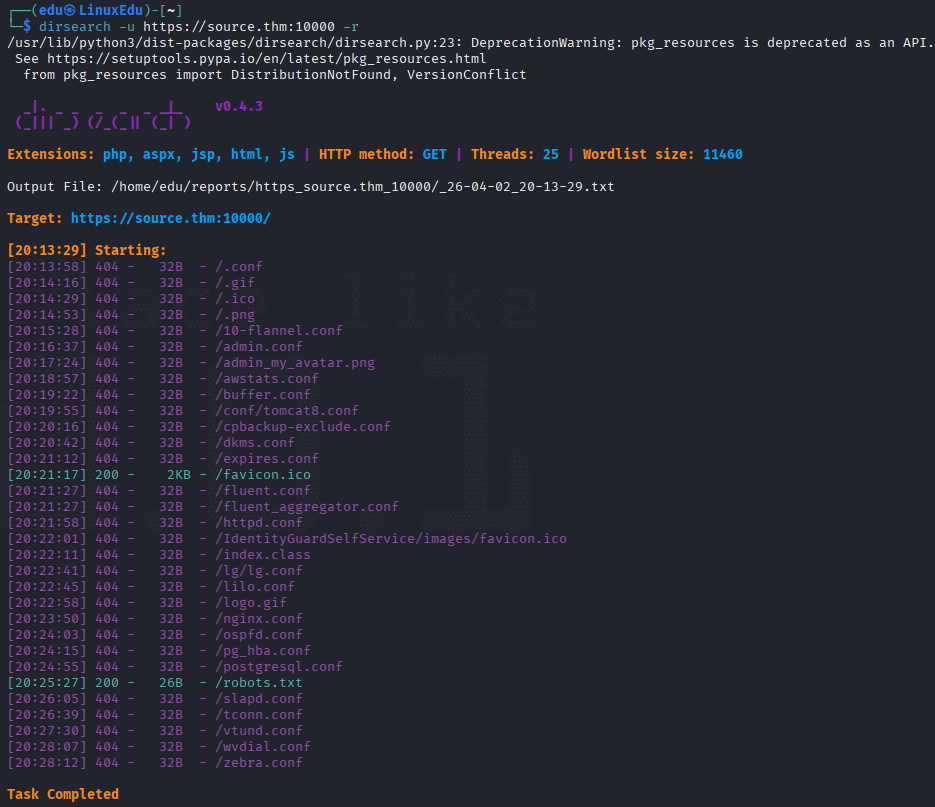Click the /awstats.conf result path
Image resolution: width=935 pixels, height=807 pixels.
[x=267, y=379]
